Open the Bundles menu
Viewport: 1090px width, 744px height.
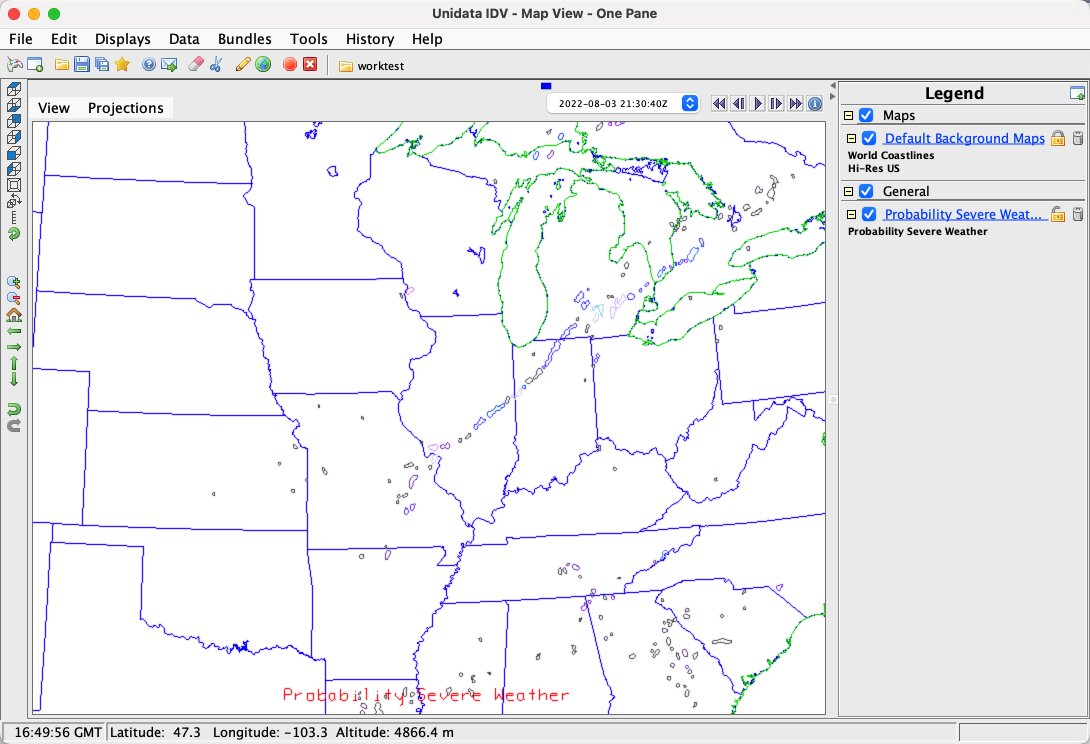[244, 39]
